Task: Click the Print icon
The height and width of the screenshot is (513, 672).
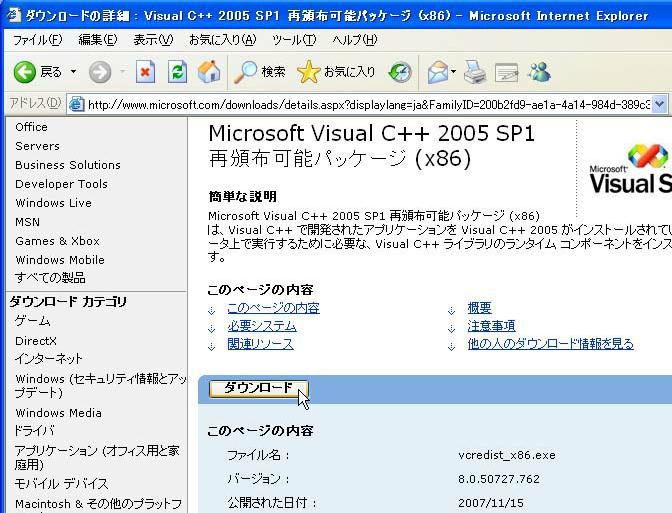Action: (x=475, y=72)
